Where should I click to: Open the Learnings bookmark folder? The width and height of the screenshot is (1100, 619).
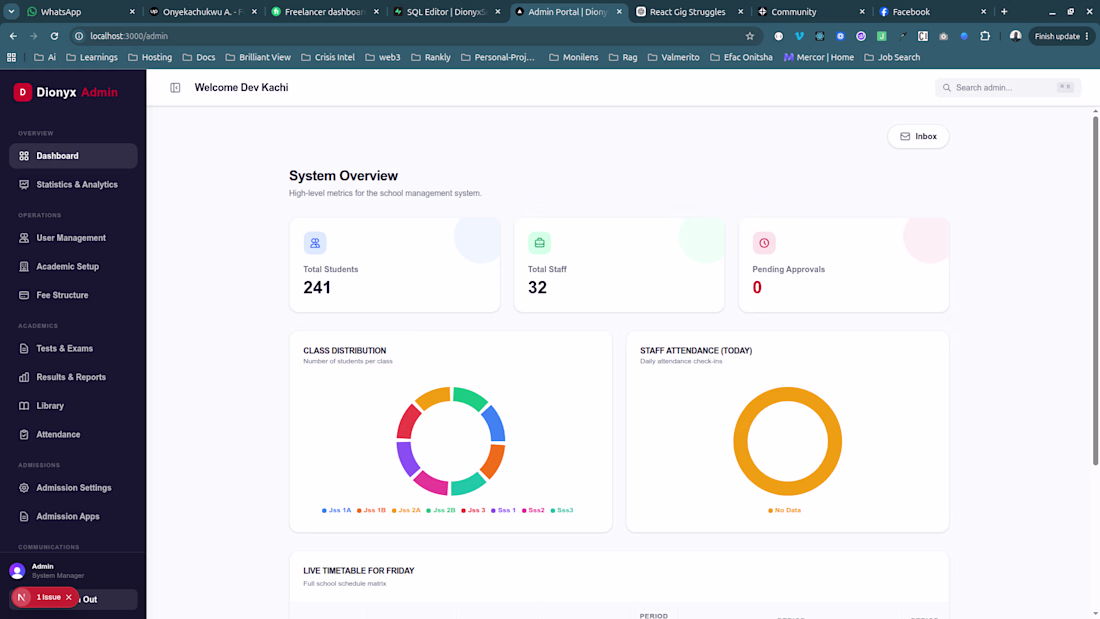pos(92,58)
